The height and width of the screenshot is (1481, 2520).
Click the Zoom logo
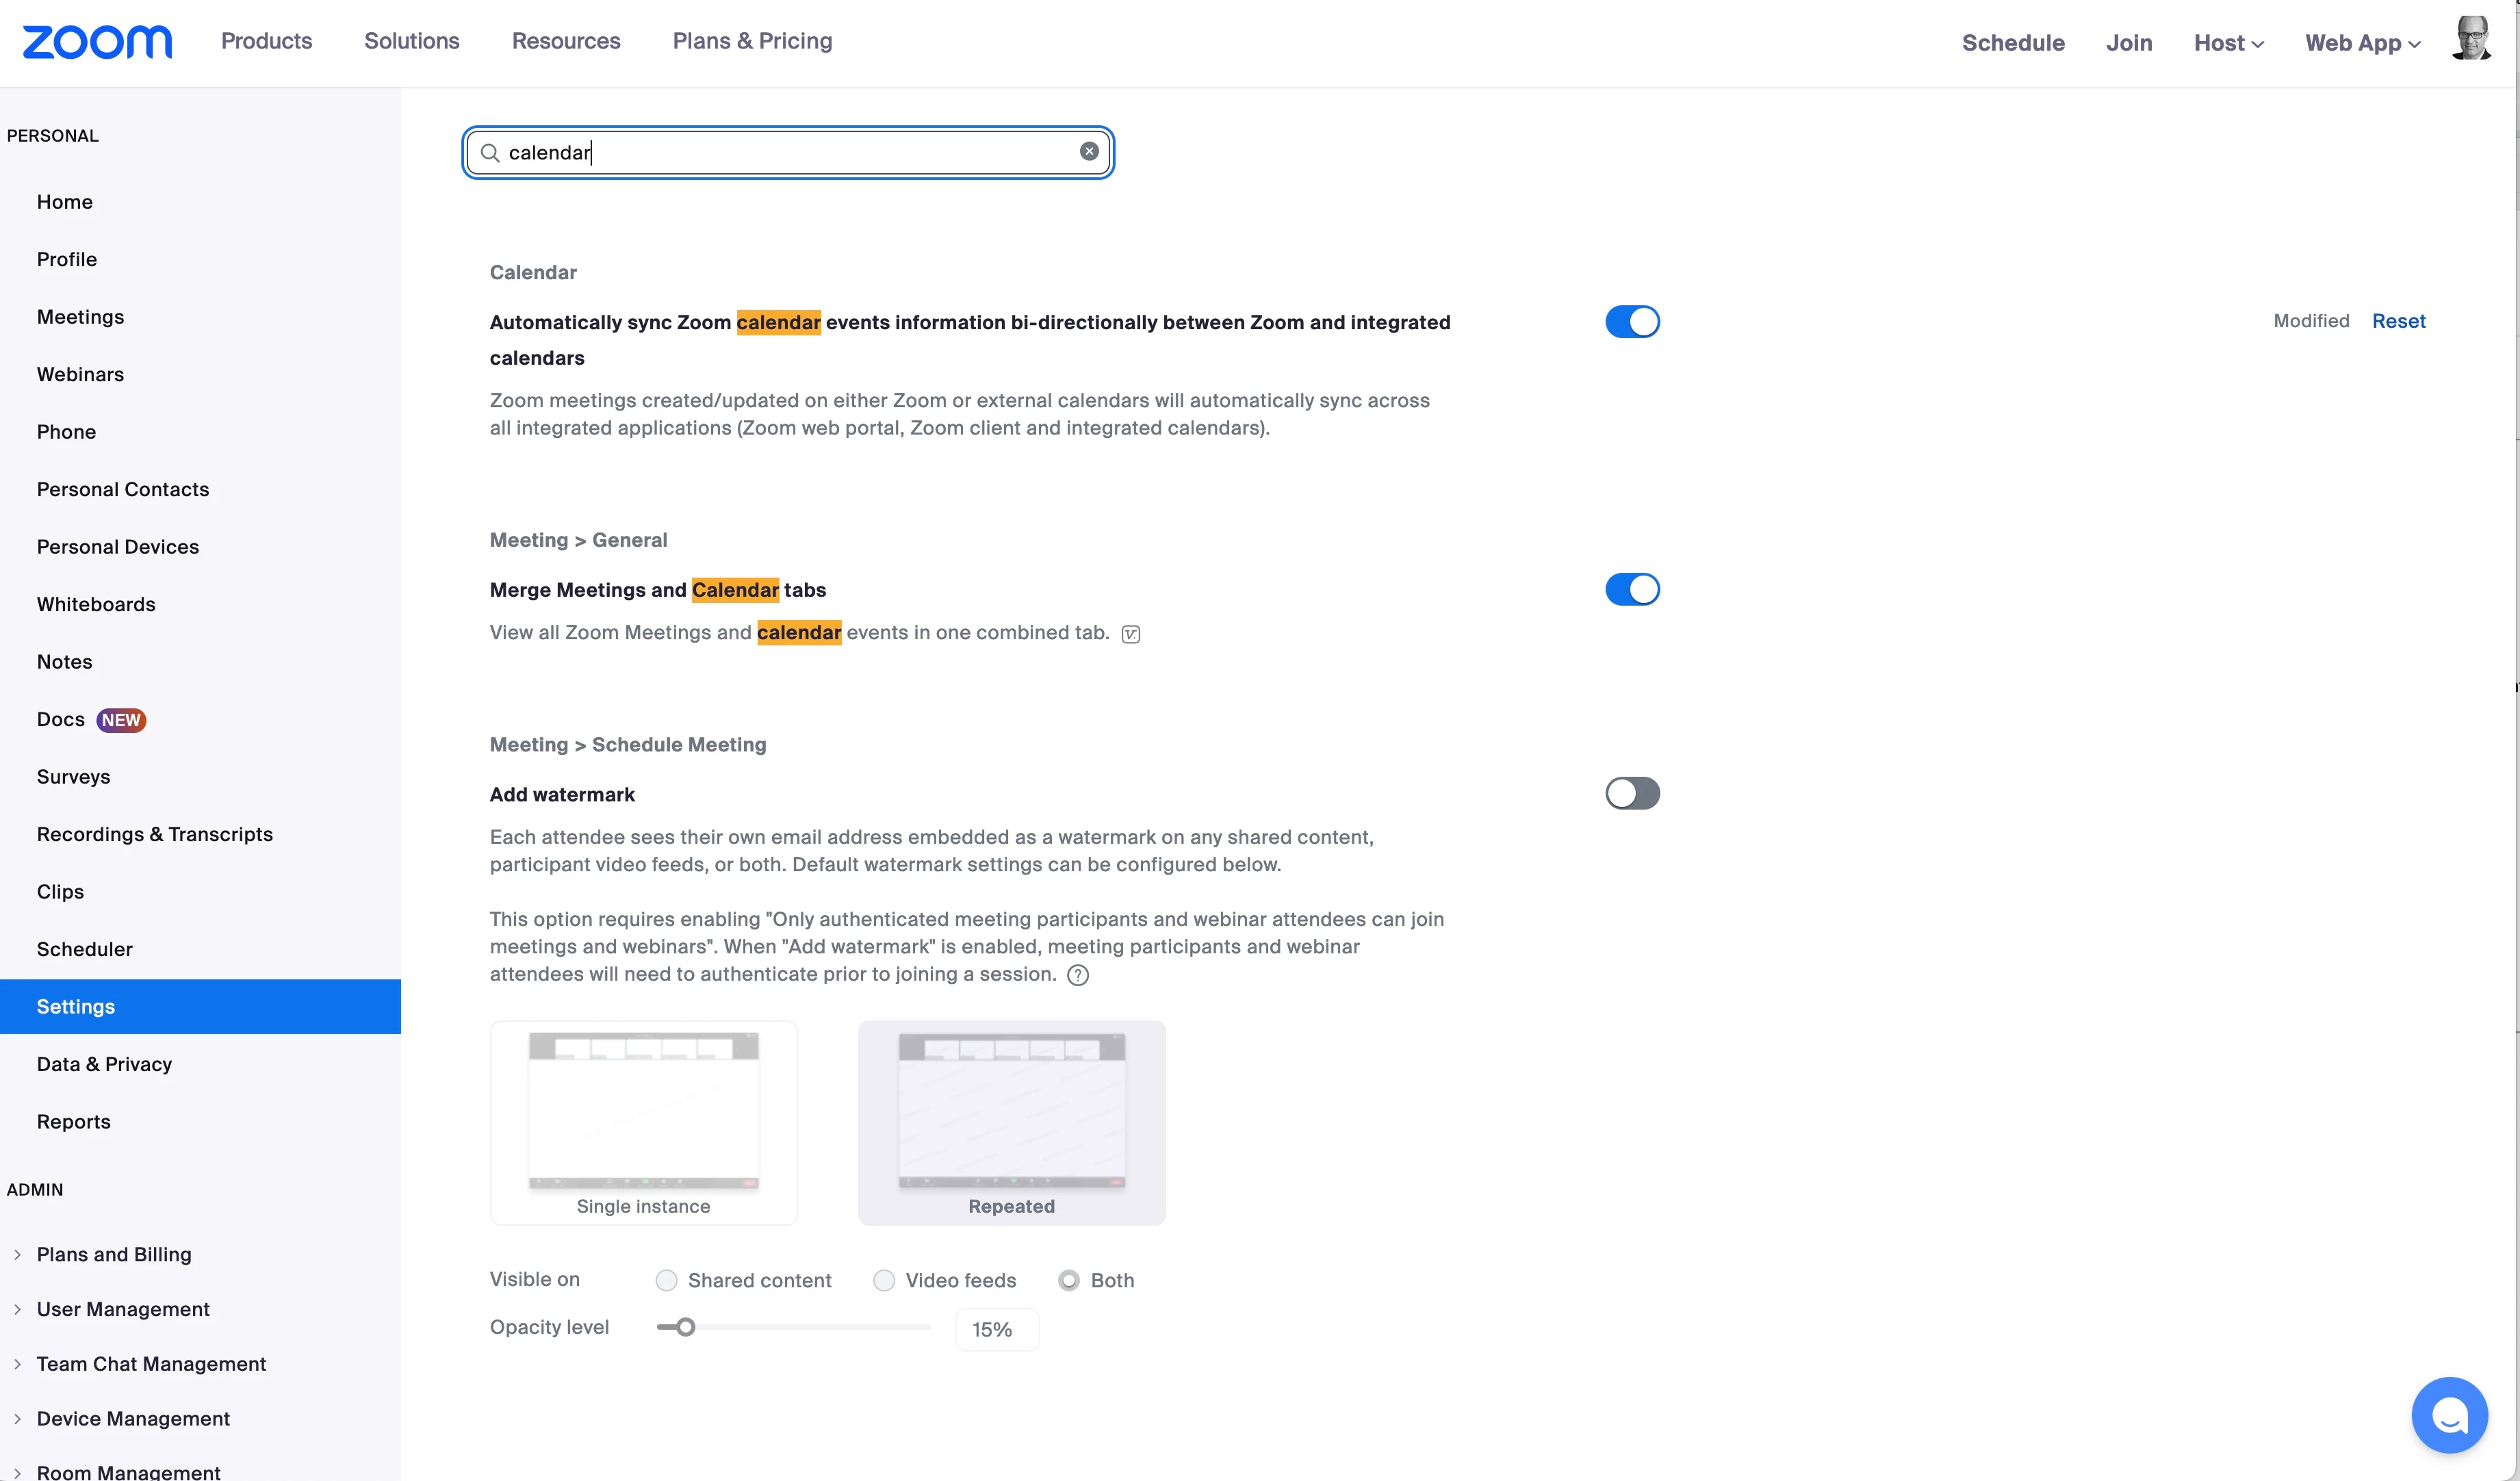point(97,42)
